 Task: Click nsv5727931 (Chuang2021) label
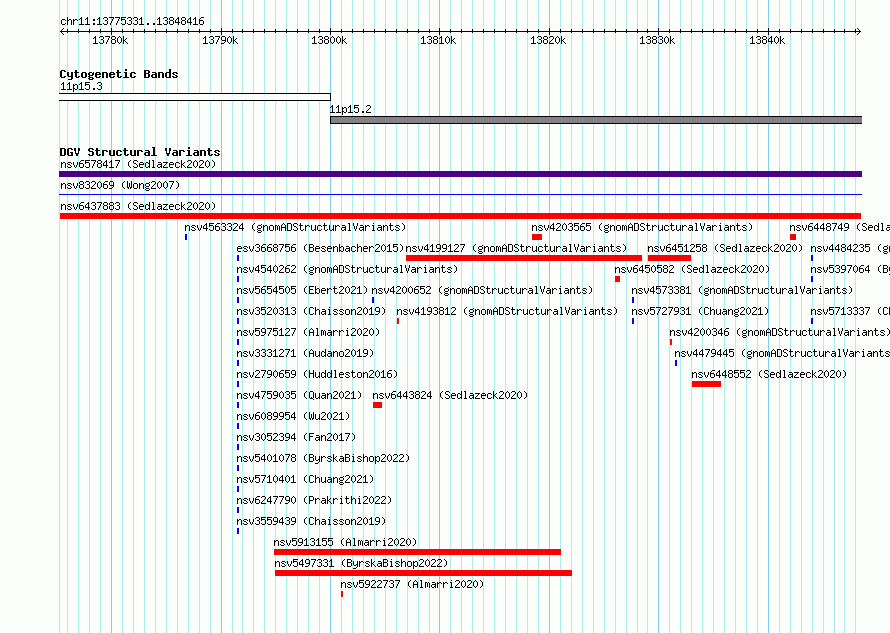click(x=700, y=311)
